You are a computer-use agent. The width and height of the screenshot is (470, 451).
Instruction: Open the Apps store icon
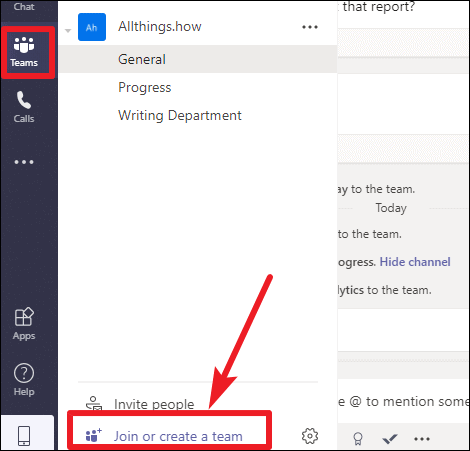click(x=24, y=324)
